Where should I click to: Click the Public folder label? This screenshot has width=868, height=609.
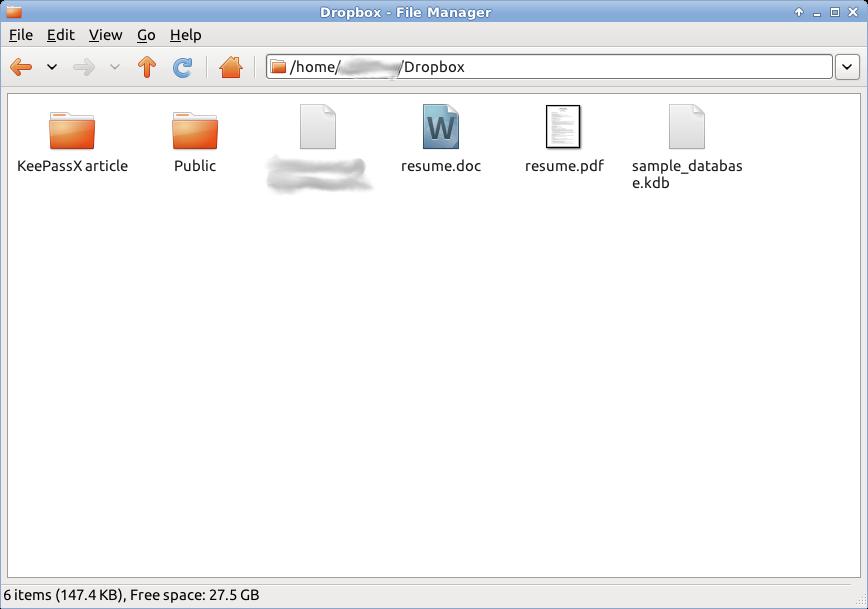(x=195, y=166)
